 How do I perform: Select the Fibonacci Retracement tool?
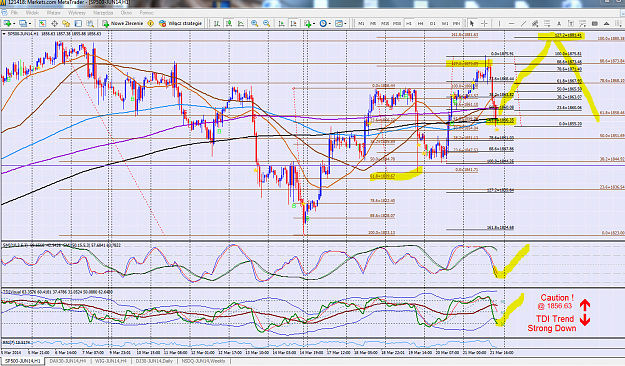pos(547,24)
